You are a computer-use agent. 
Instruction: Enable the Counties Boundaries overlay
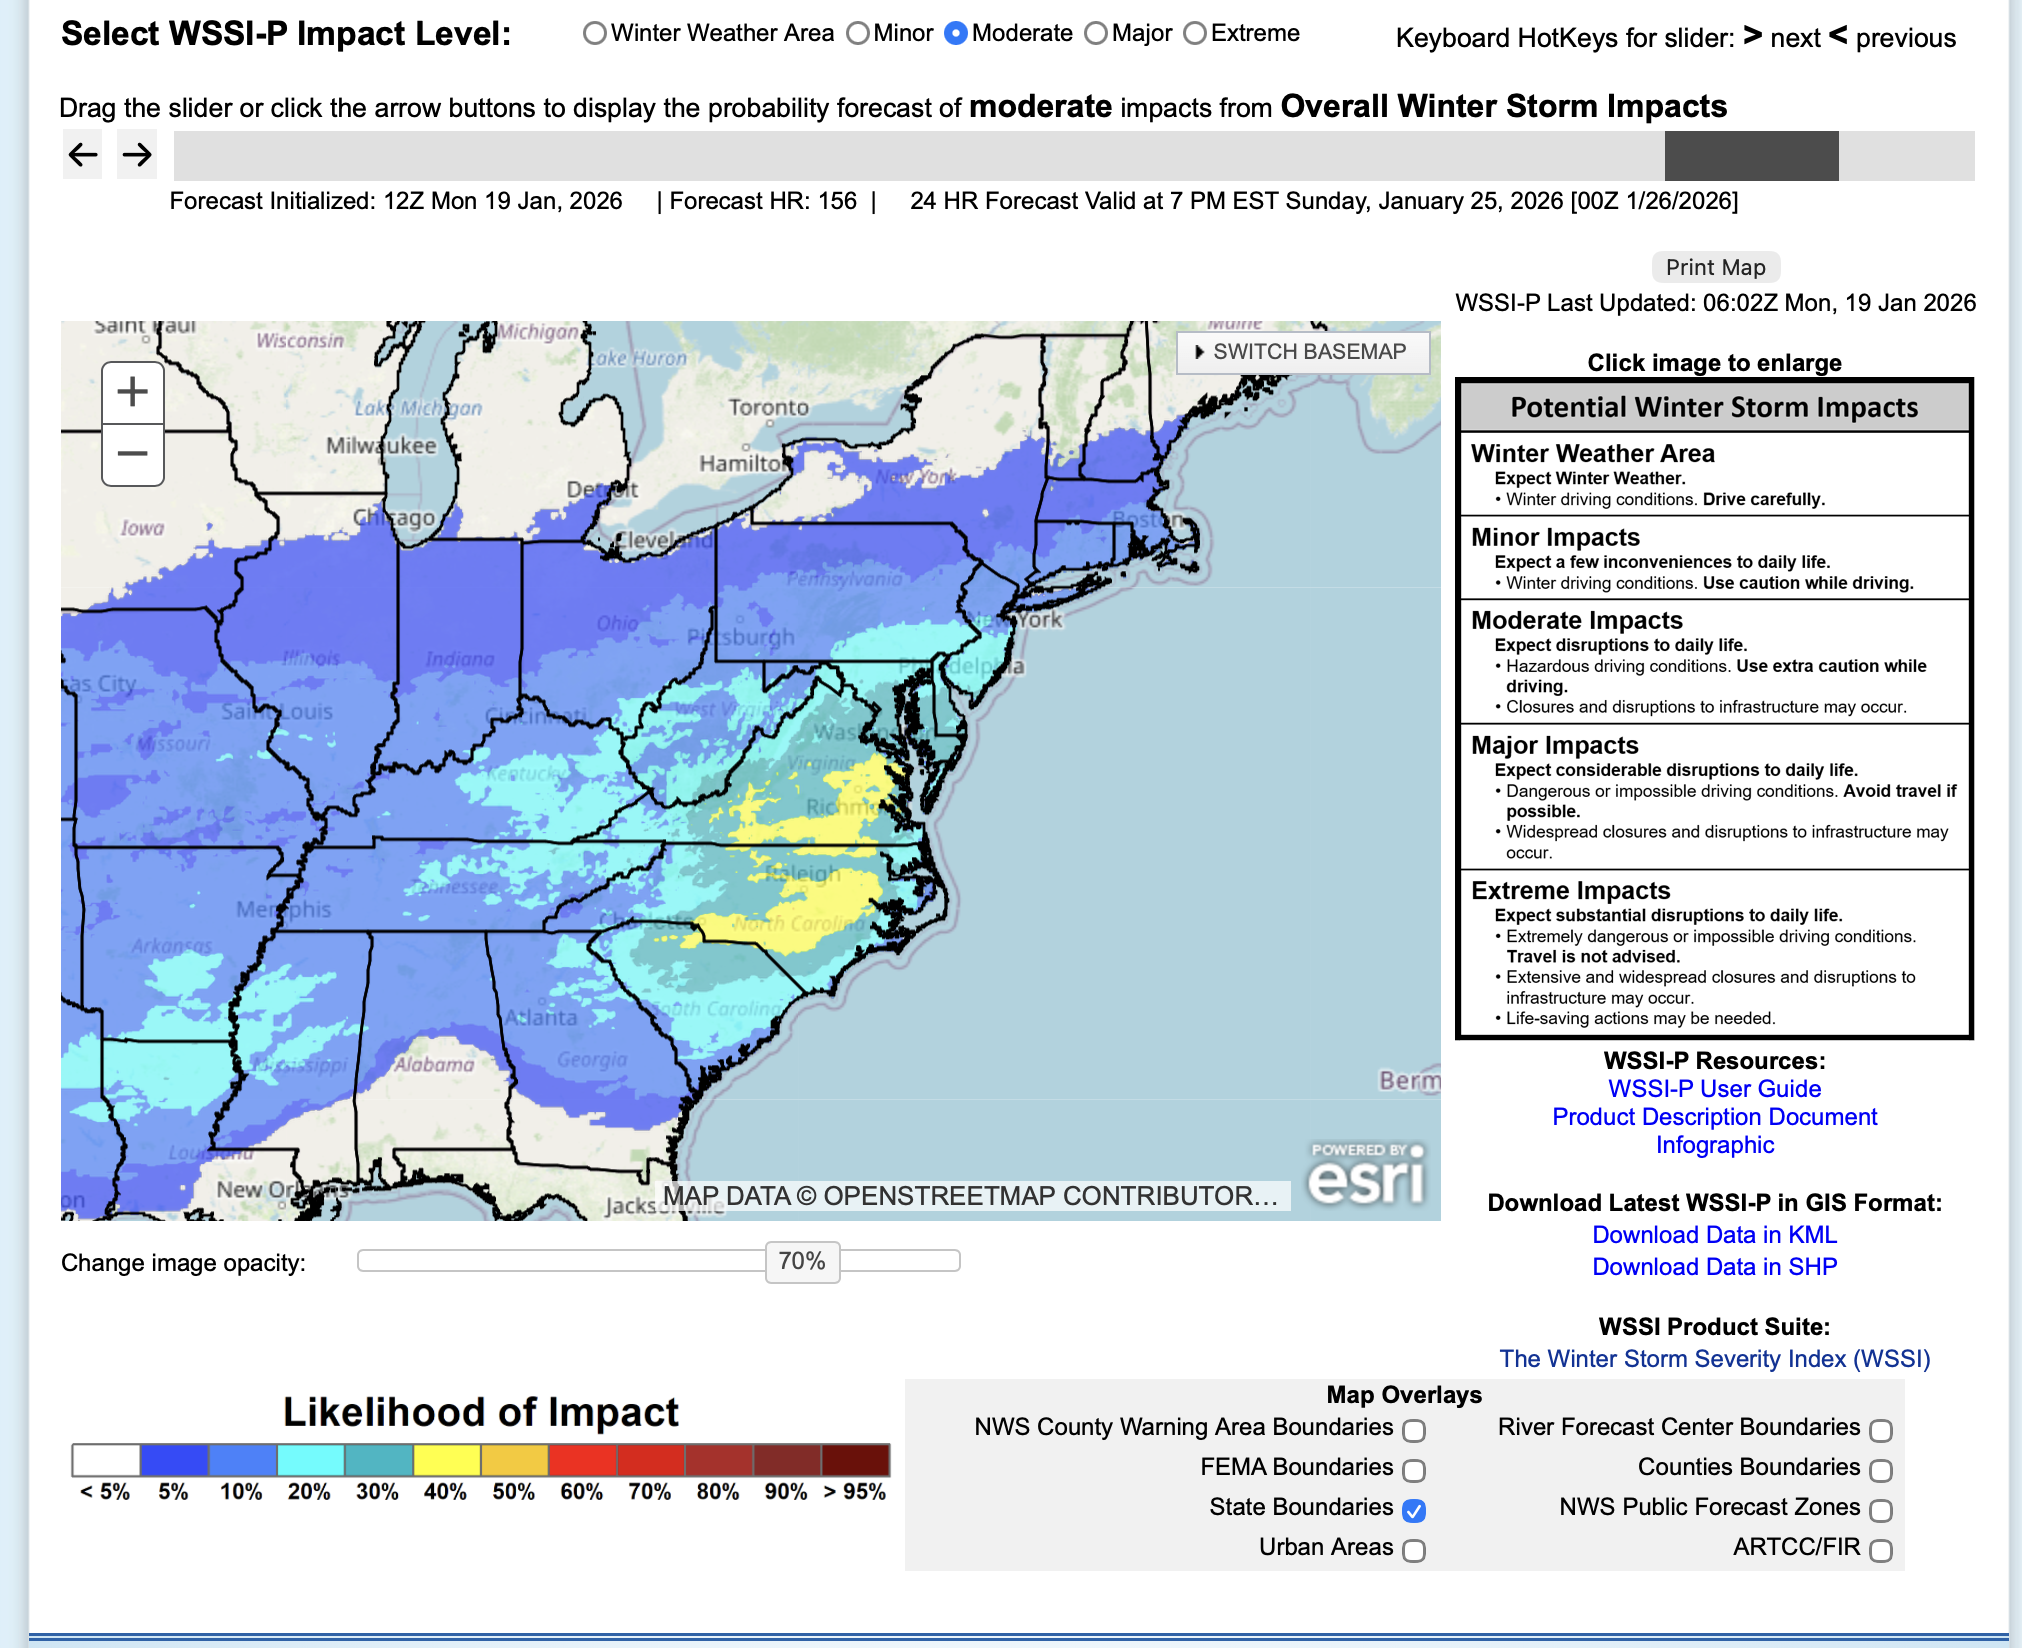click(1881, 1470)
